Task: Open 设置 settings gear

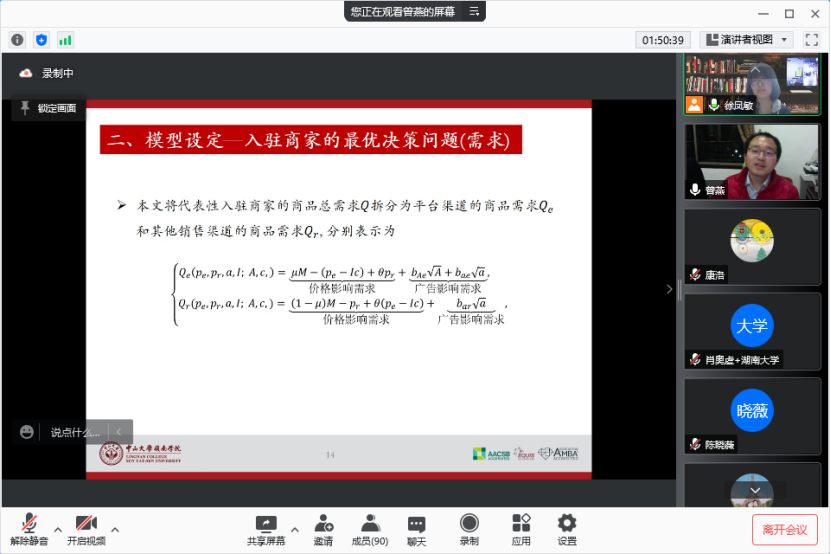Action: [x=567, y=530]
